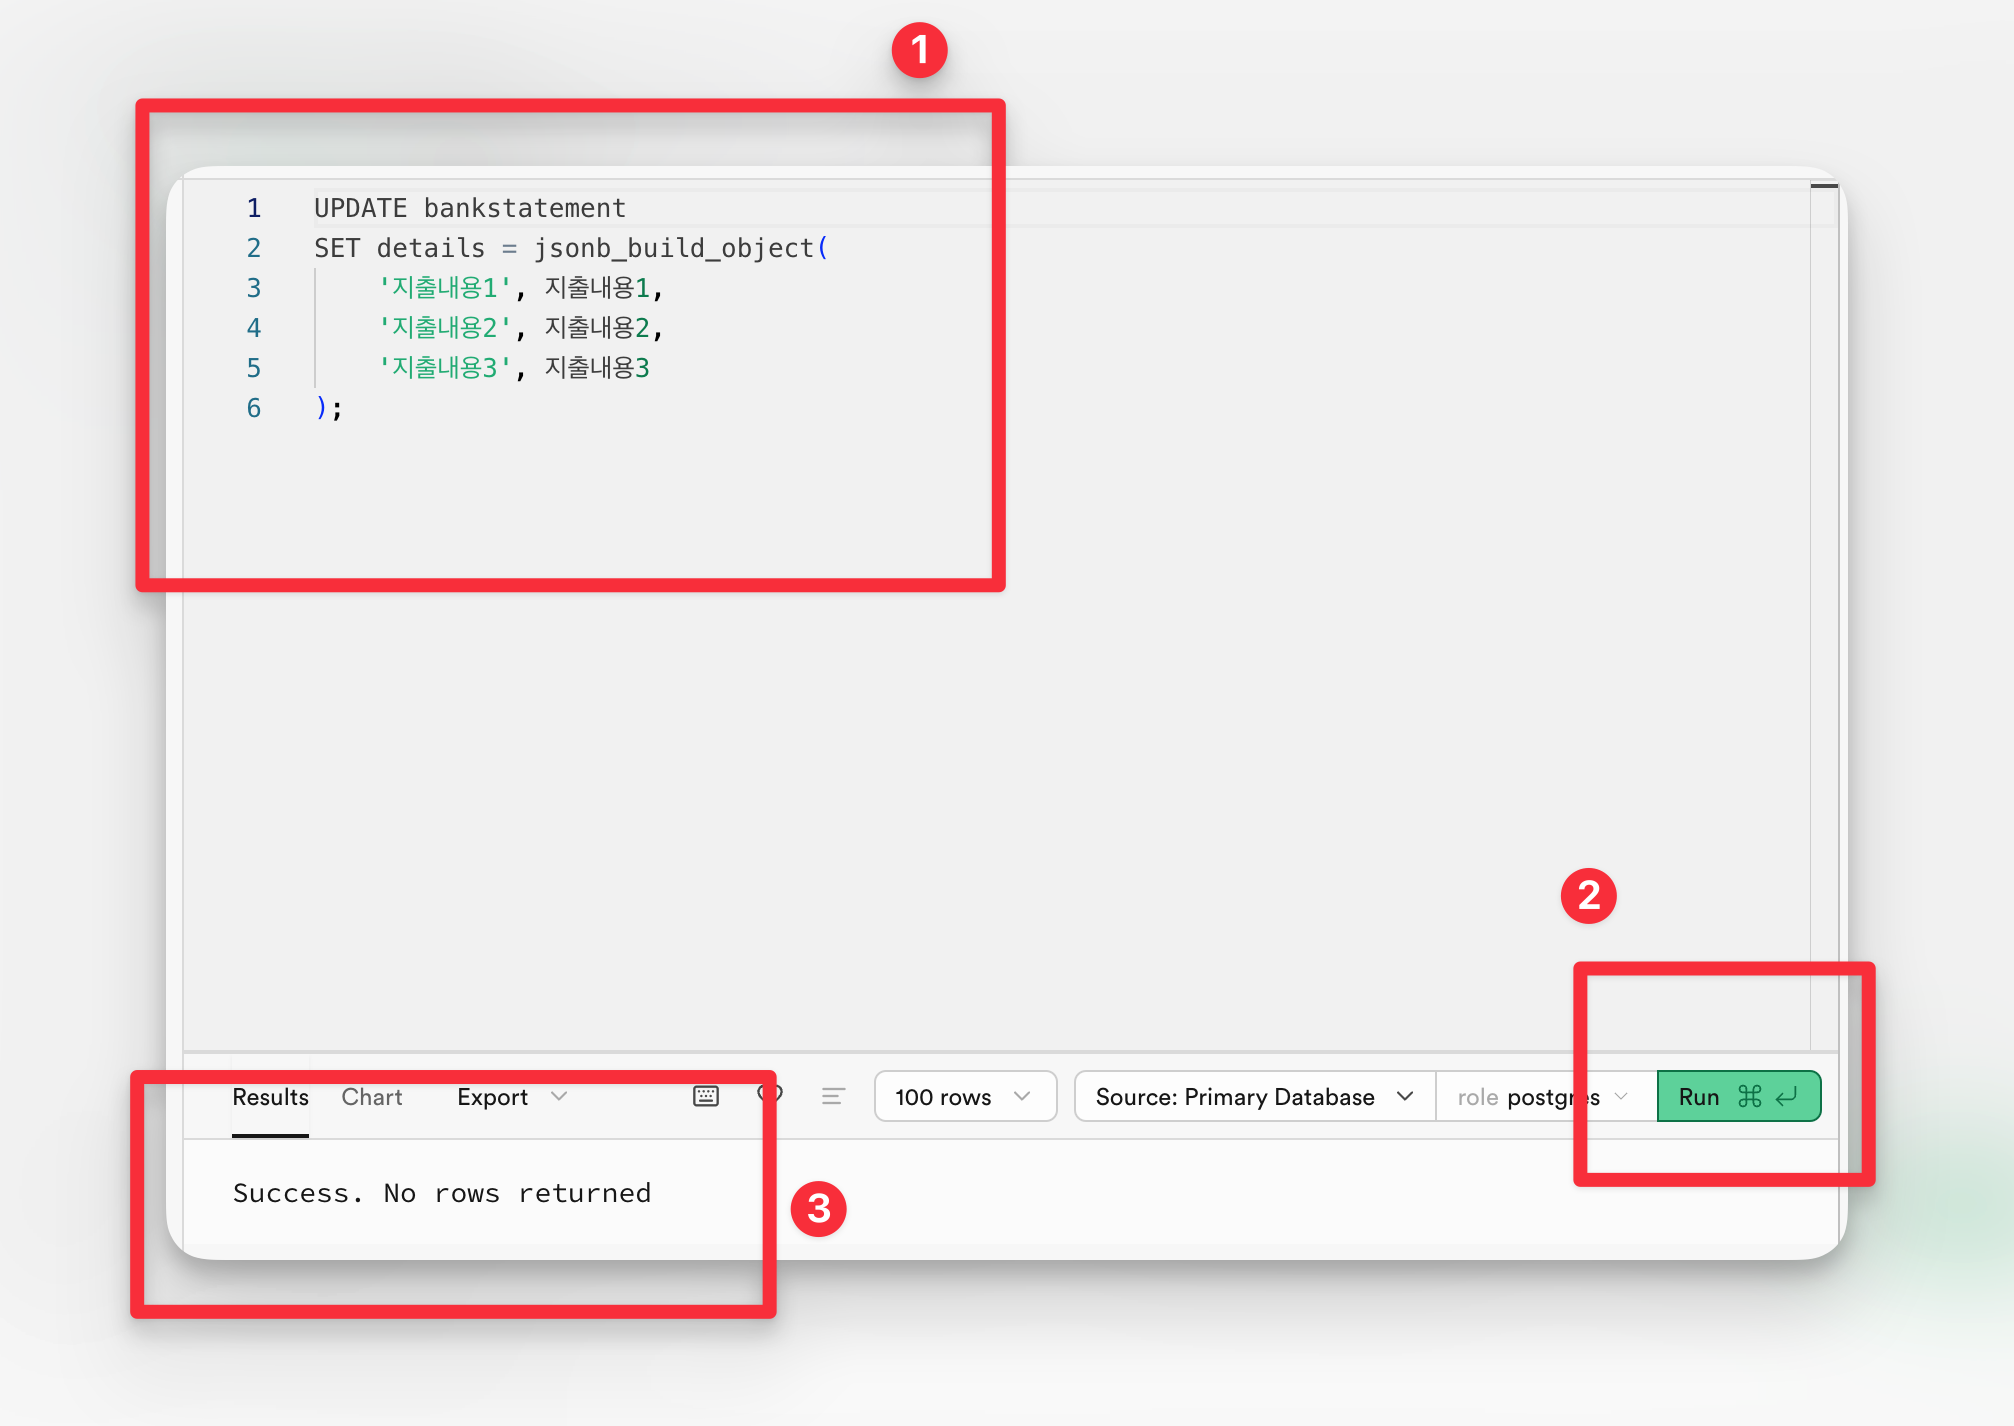
Task: Click line number 6 in gutter
Action: coord(254,408)
